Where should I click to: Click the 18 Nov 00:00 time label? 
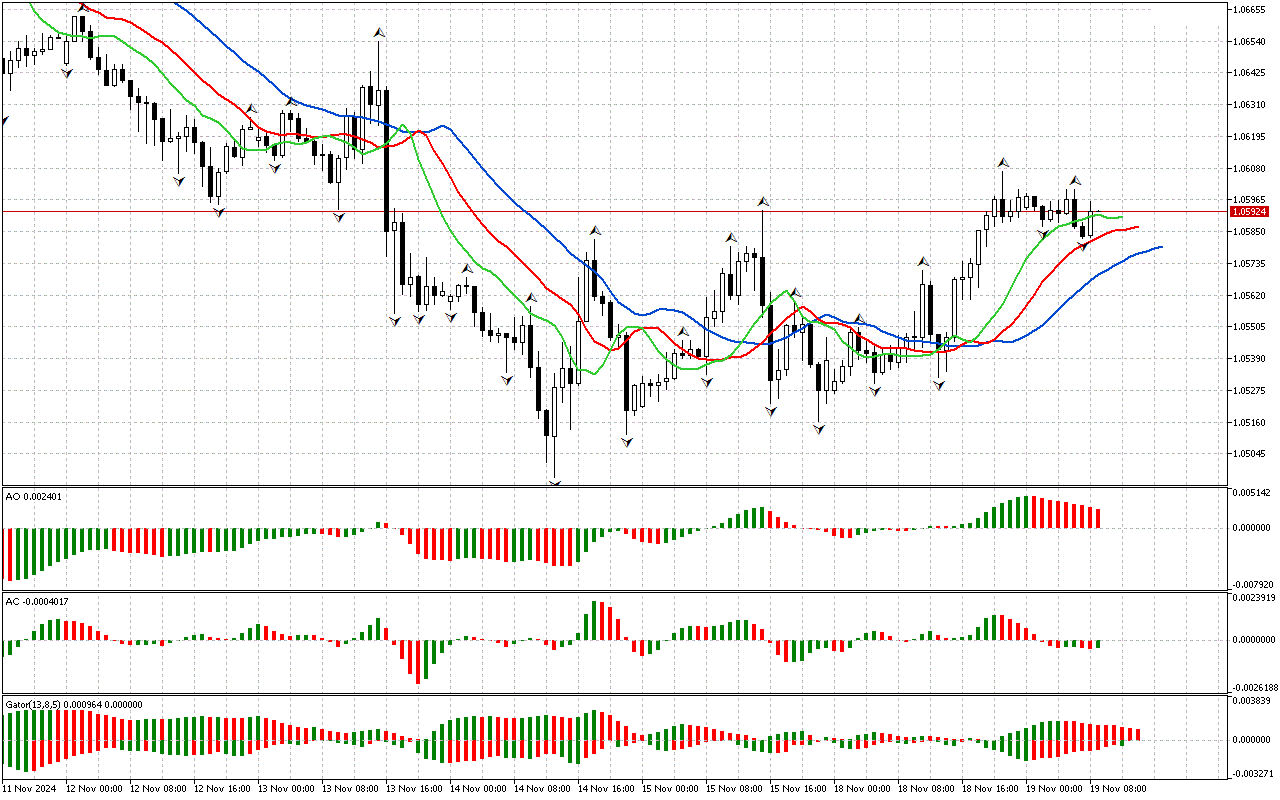[861, 789]
